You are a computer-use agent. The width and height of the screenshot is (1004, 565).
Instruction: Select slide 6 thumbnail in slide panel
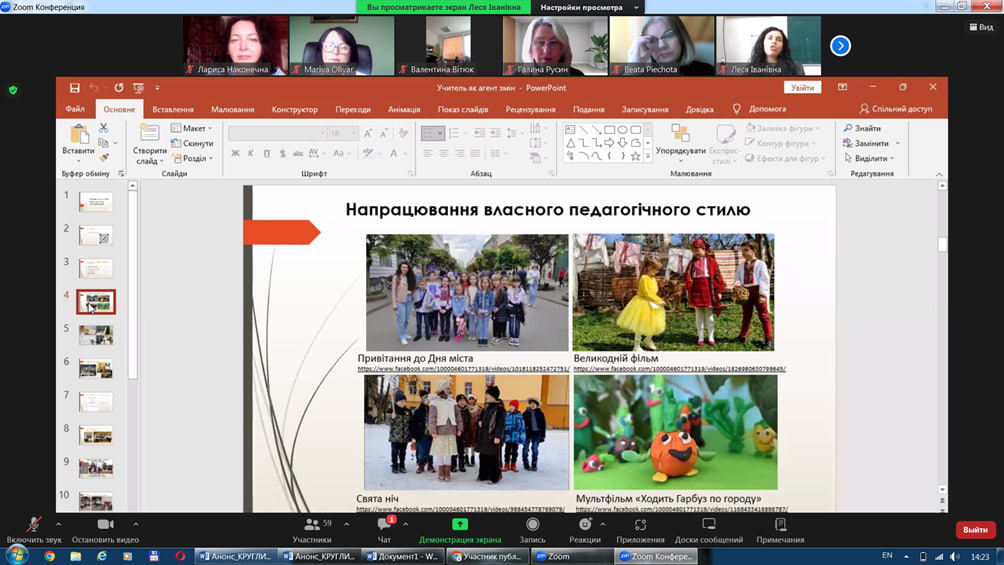pos(96,368)
